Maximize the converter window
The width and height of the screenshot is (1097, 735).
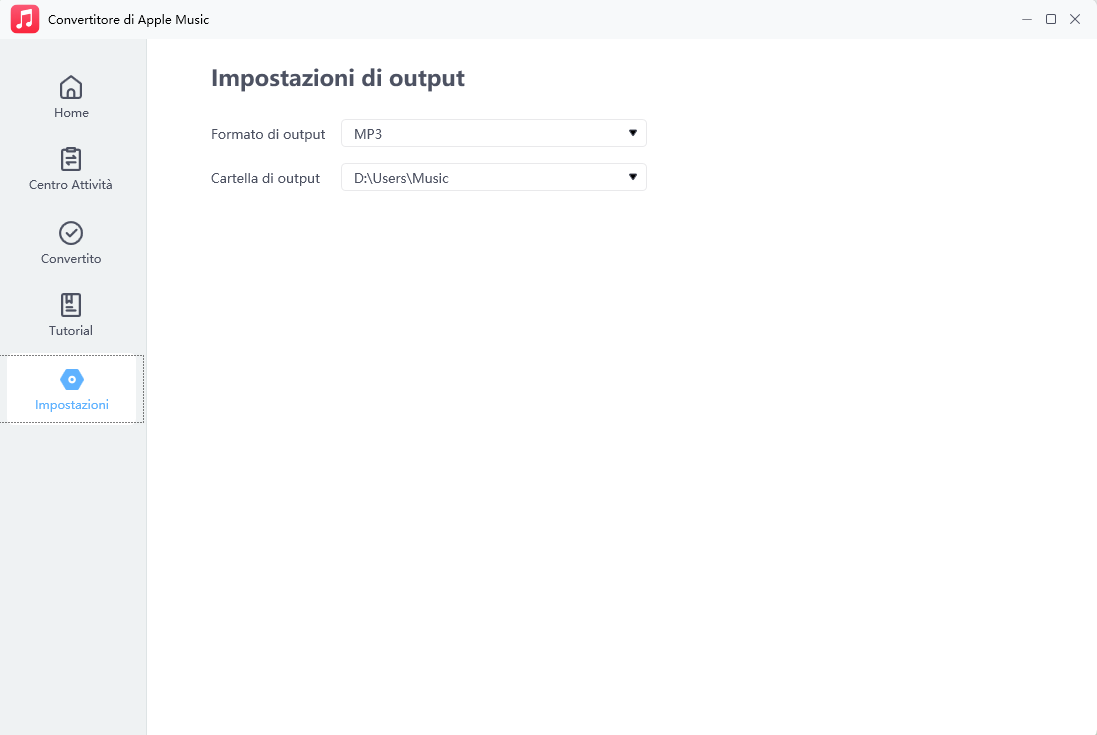click(1051, 19)
